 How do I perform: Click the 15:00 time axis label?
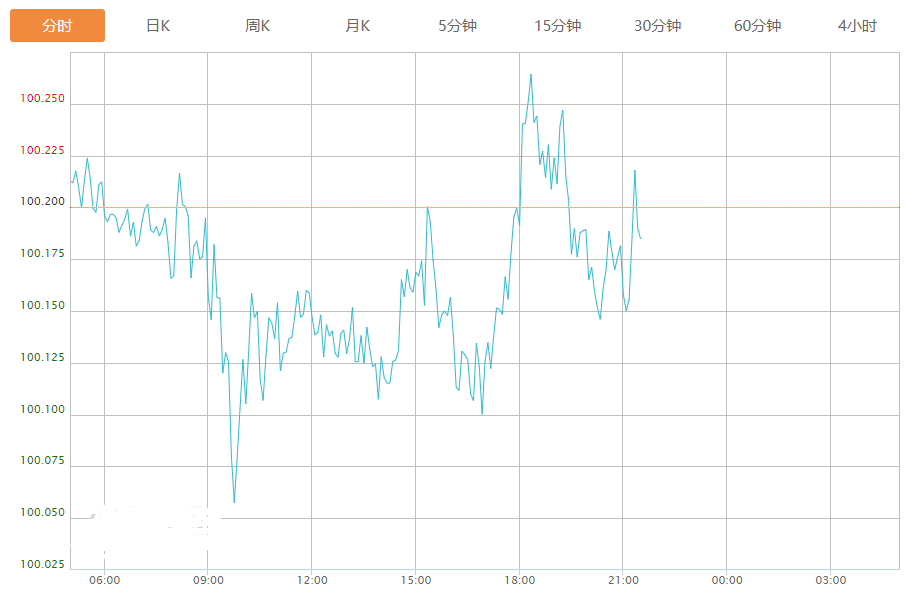(416, 580)
